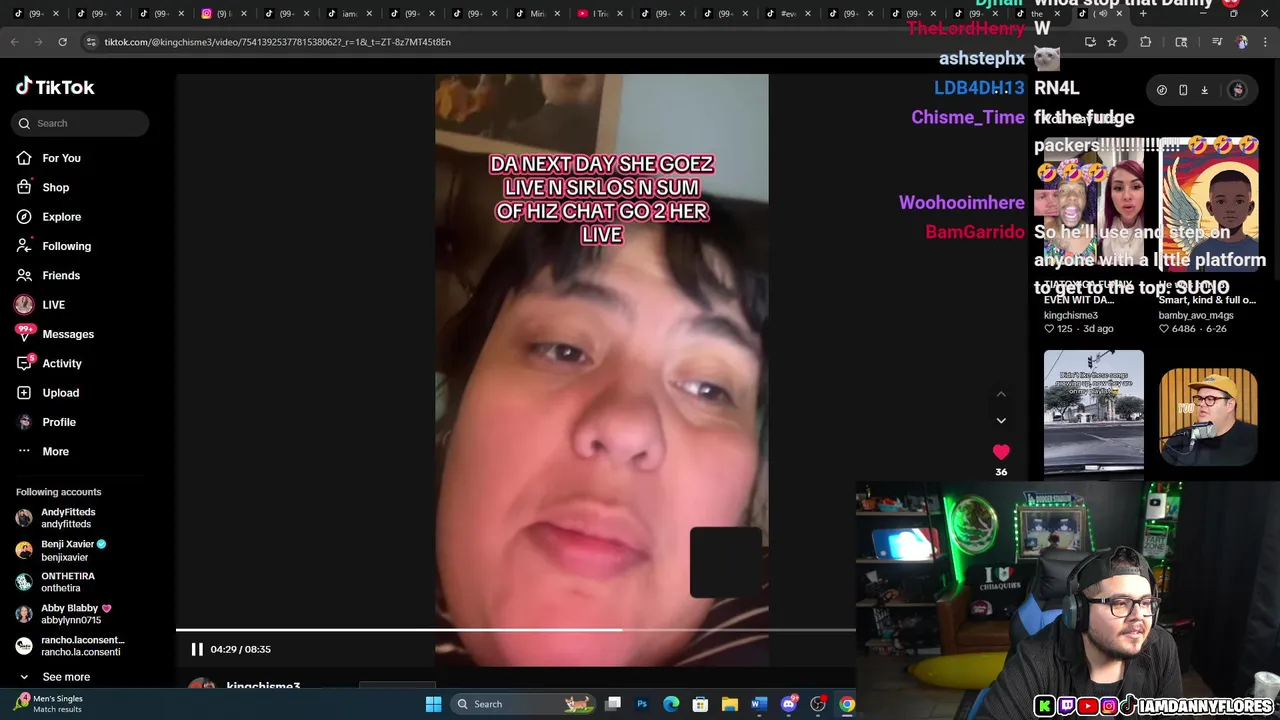Screen dimensions: 1280x720
Task: Click the TikTok logo
Action: [x=55, y=87]
